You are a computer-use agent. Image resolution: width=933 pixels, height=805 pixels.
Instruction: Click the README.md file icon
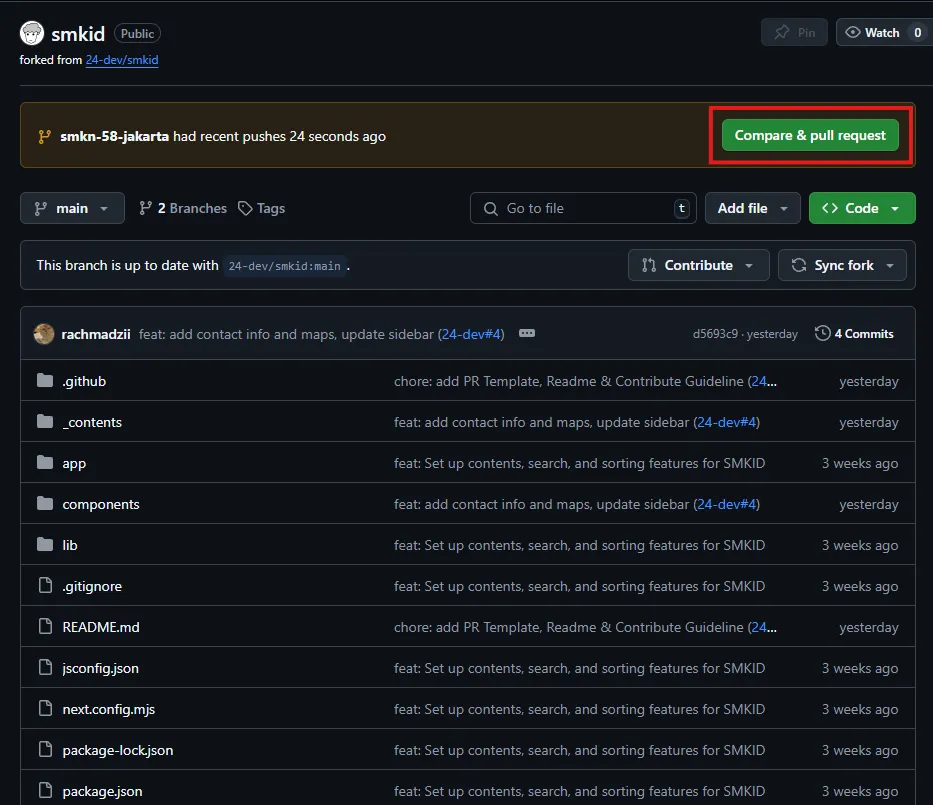click(x=45, y=627)
